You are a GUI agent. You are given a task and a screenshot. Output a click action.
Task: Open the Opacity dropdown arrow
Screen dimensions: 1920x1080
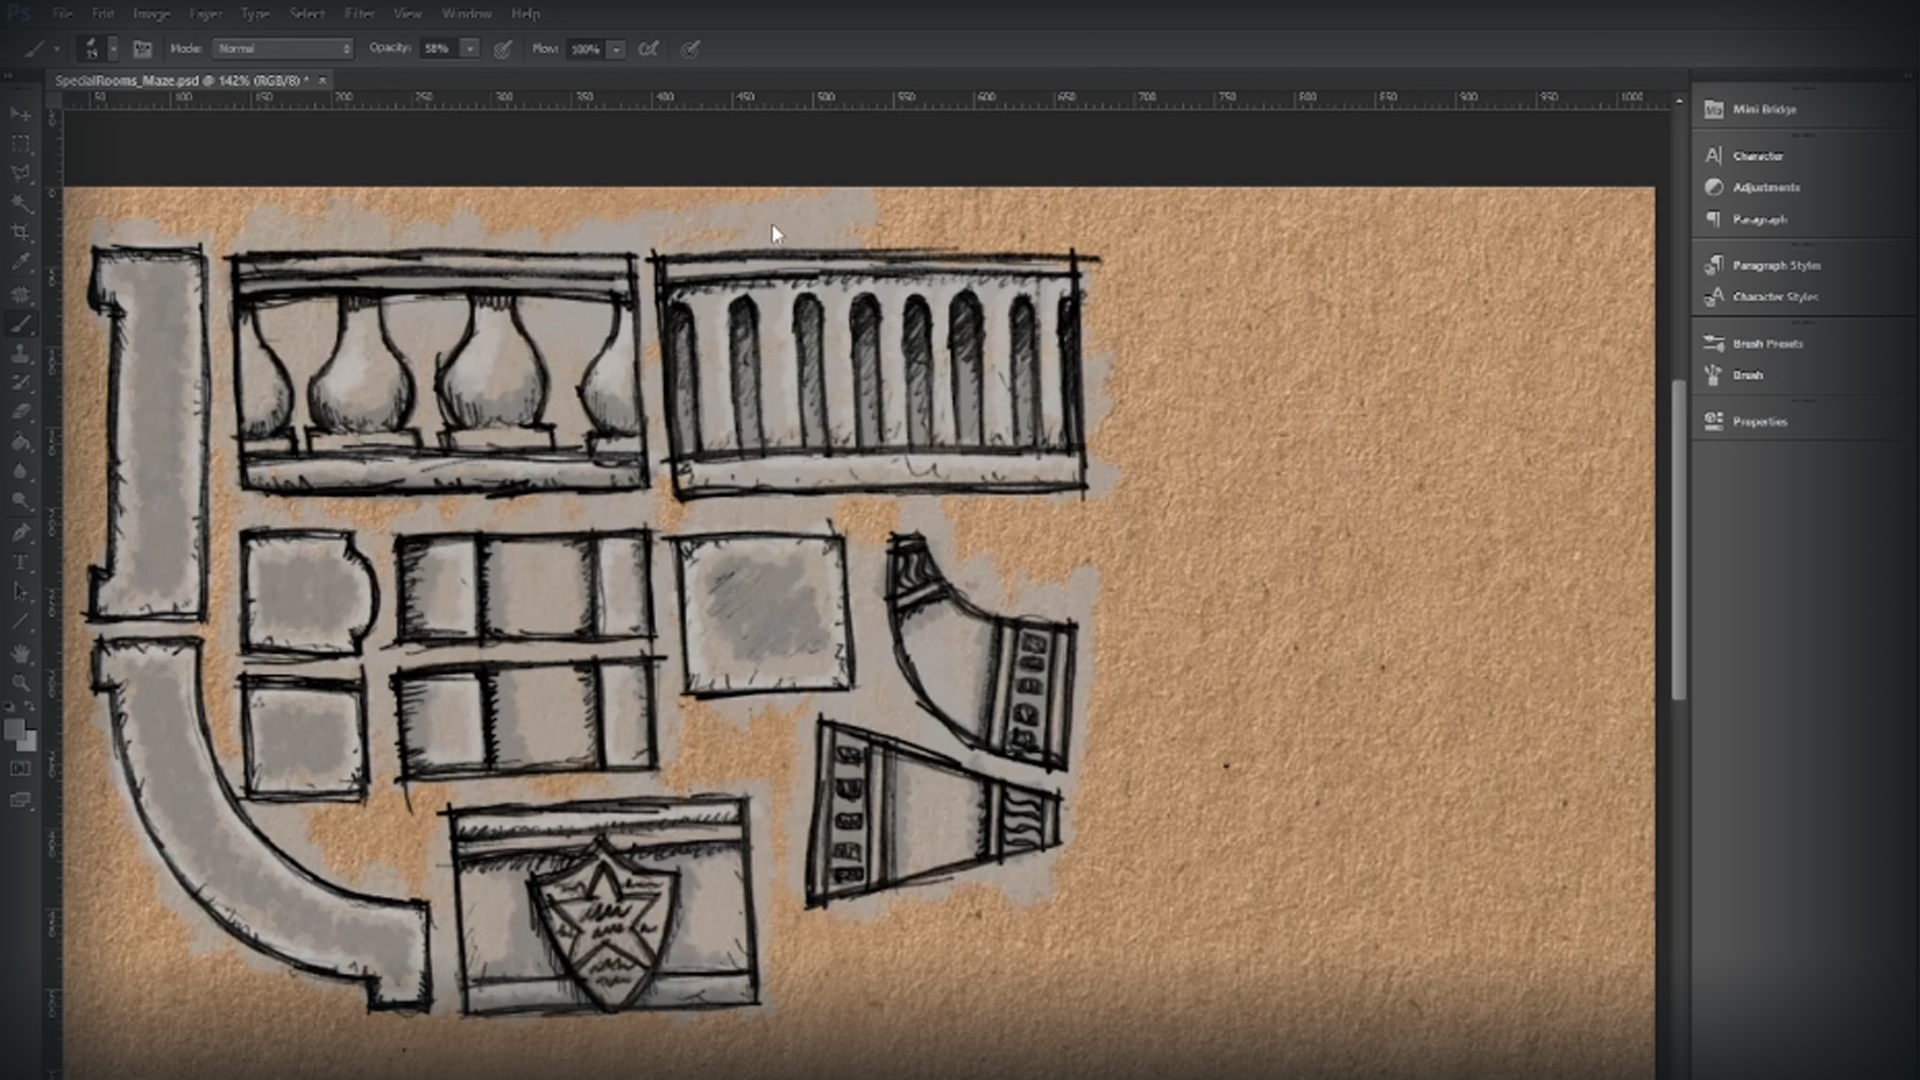point(468,48)
